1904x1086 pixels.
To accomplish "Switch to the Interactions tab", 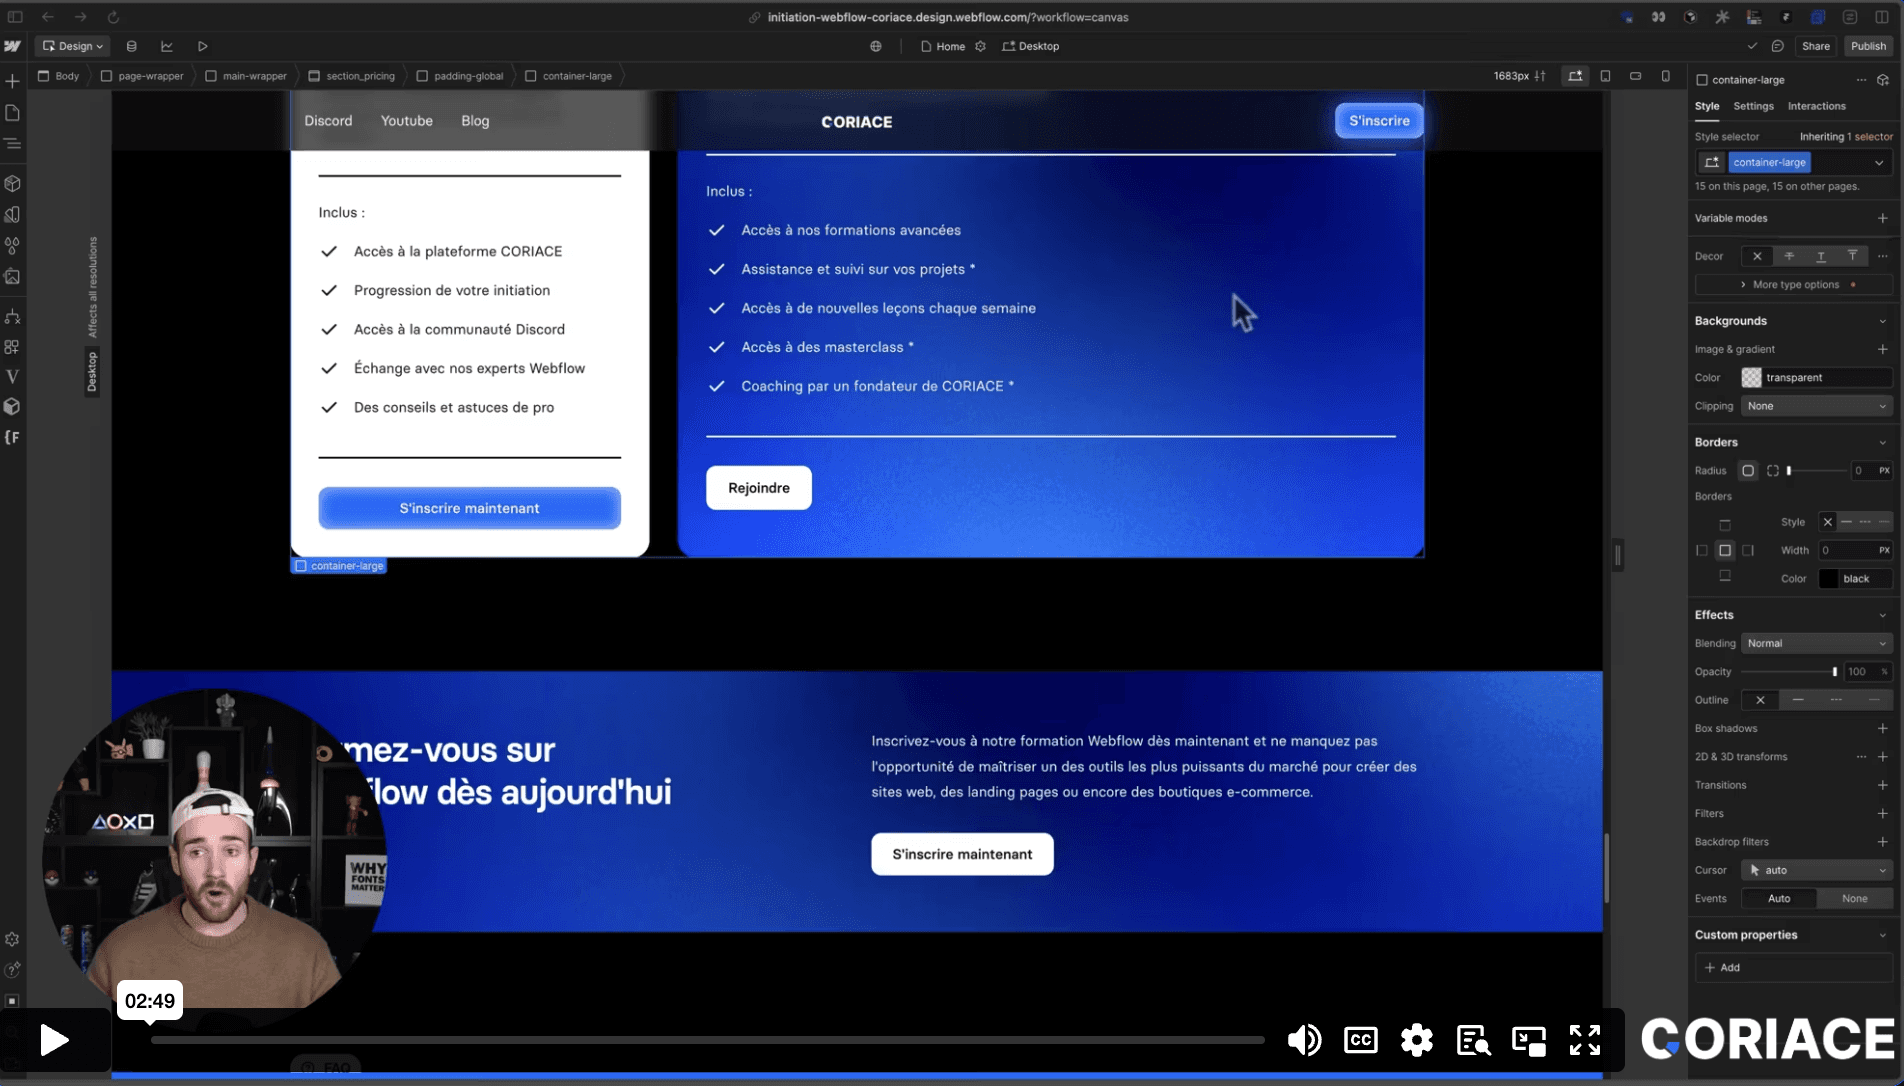I will pyautogui.click(x=1816, y=106).
